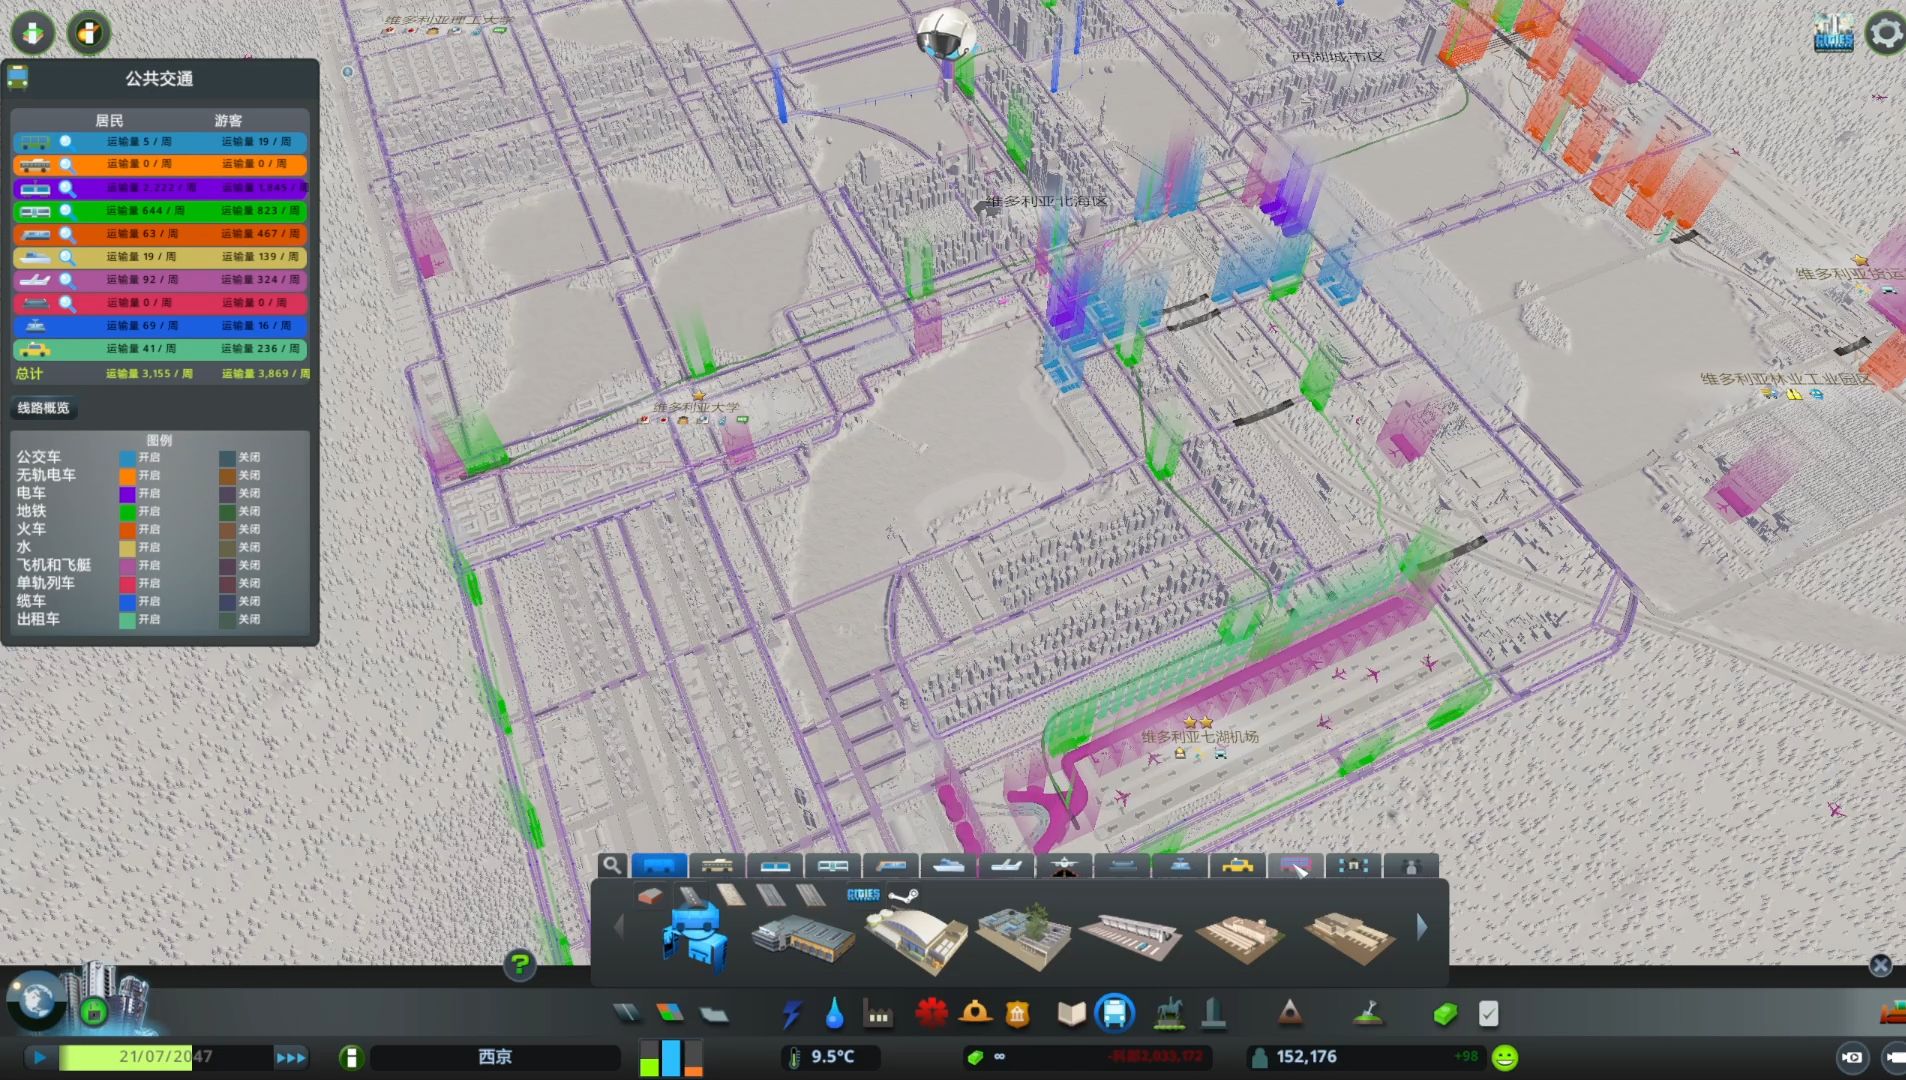
Task: Click the 居民 column header
Action: [x=109, y=121]
